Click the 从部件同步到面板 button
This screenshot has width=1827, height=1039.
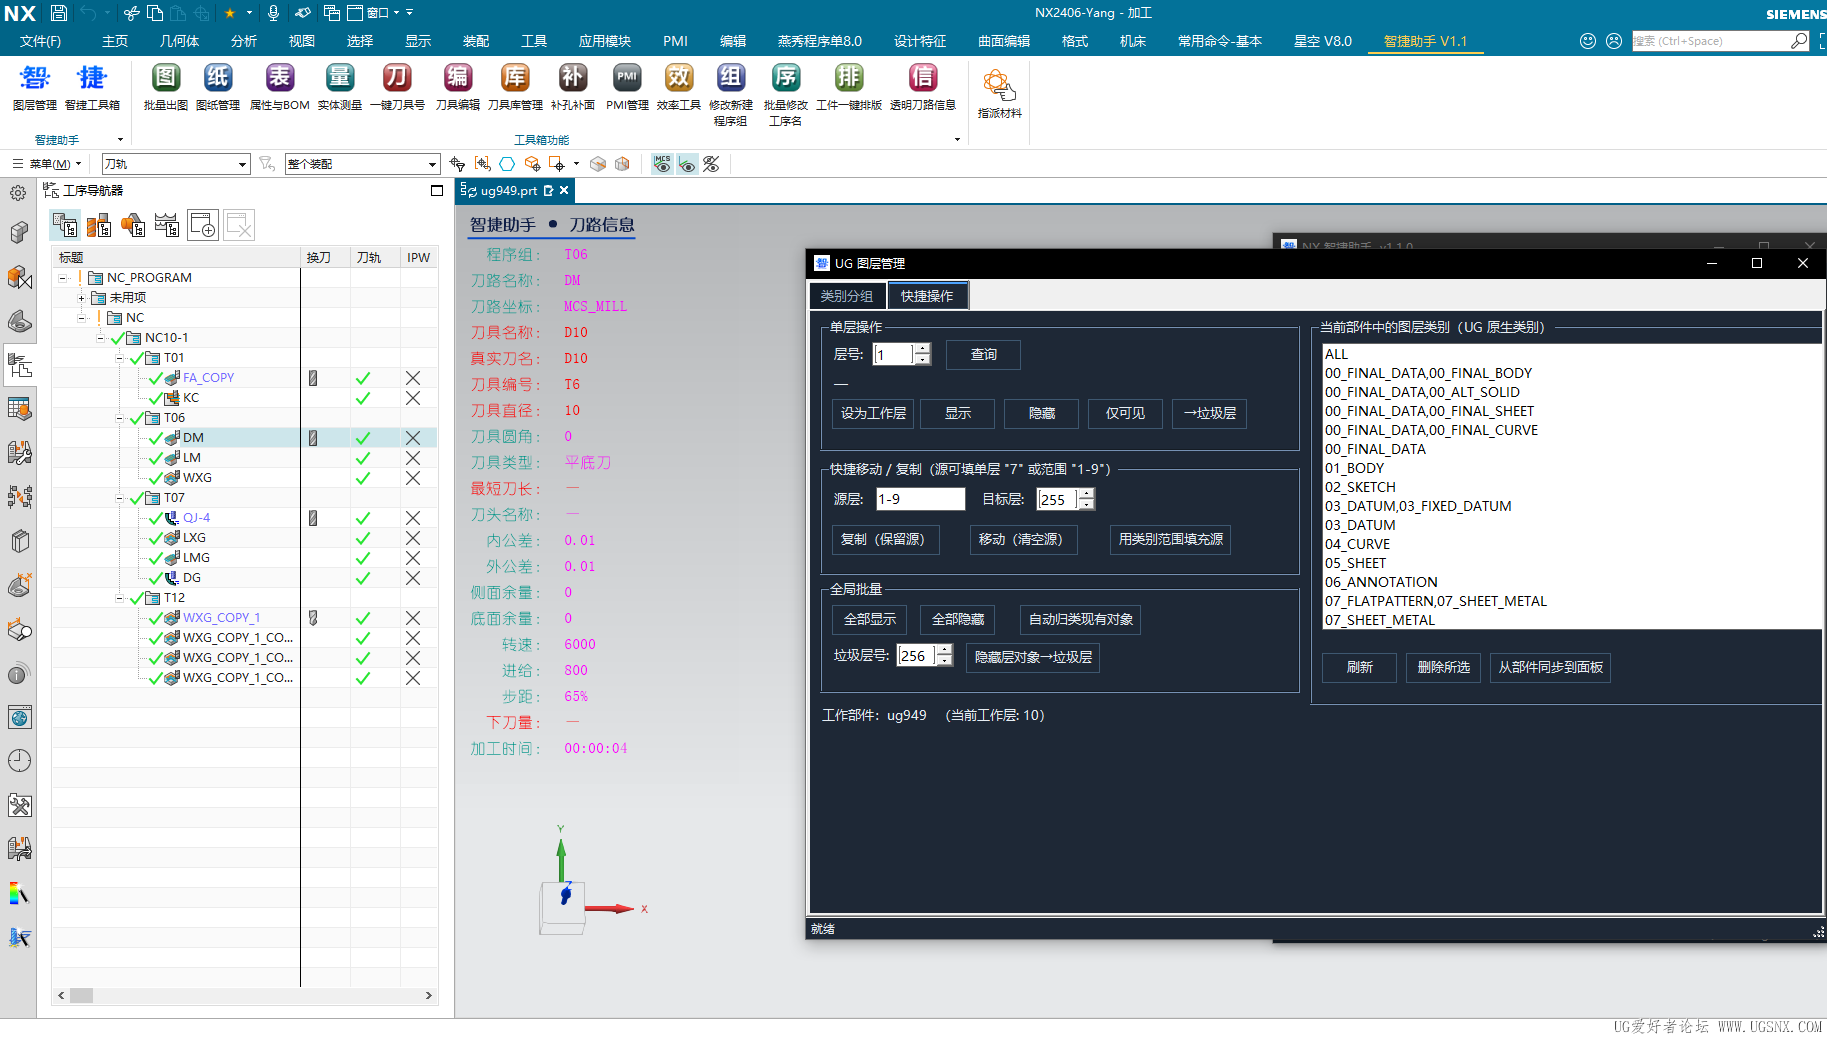point(1550,668)
